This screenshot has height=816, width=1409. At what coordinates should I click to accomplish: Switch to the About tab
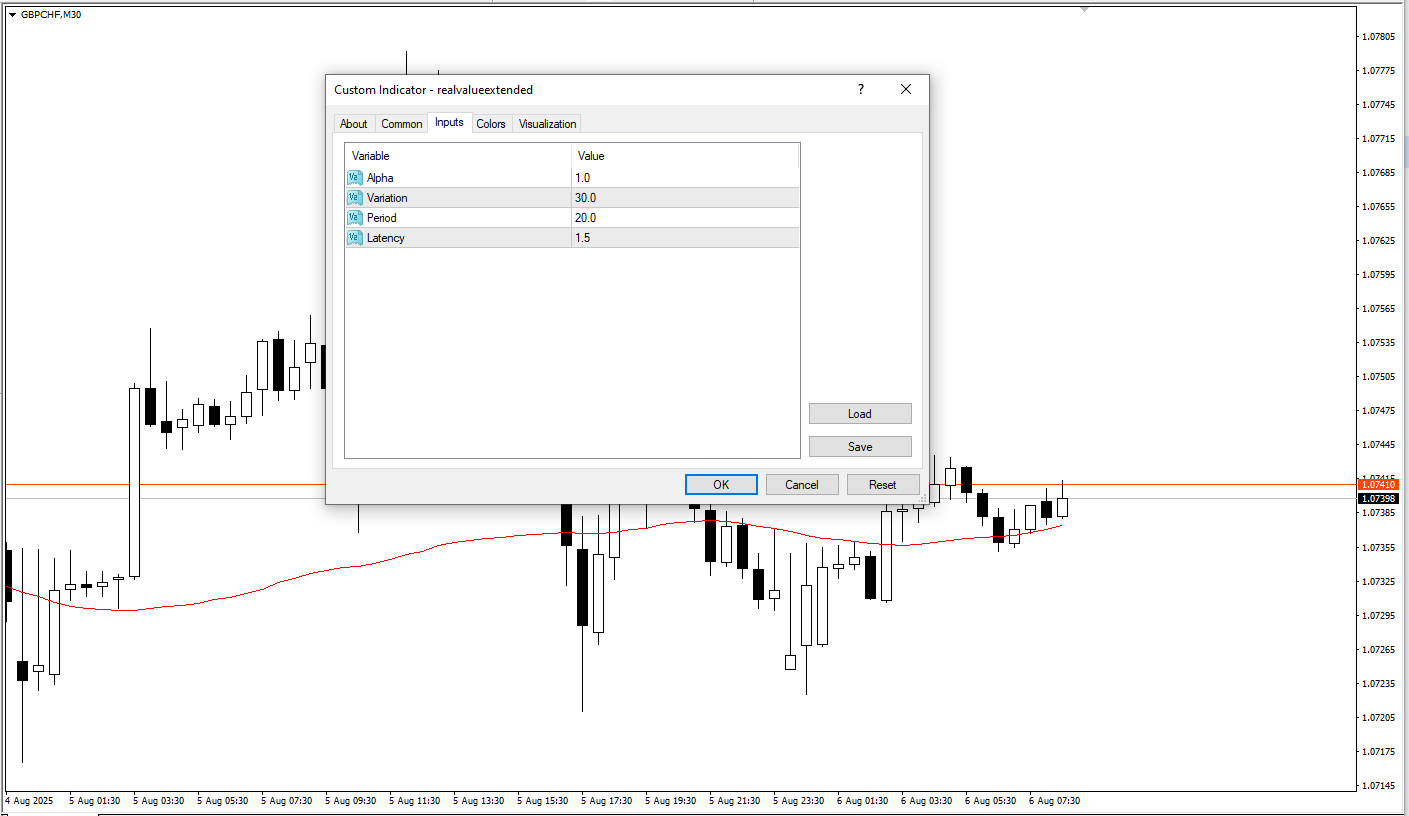point(354,124)
